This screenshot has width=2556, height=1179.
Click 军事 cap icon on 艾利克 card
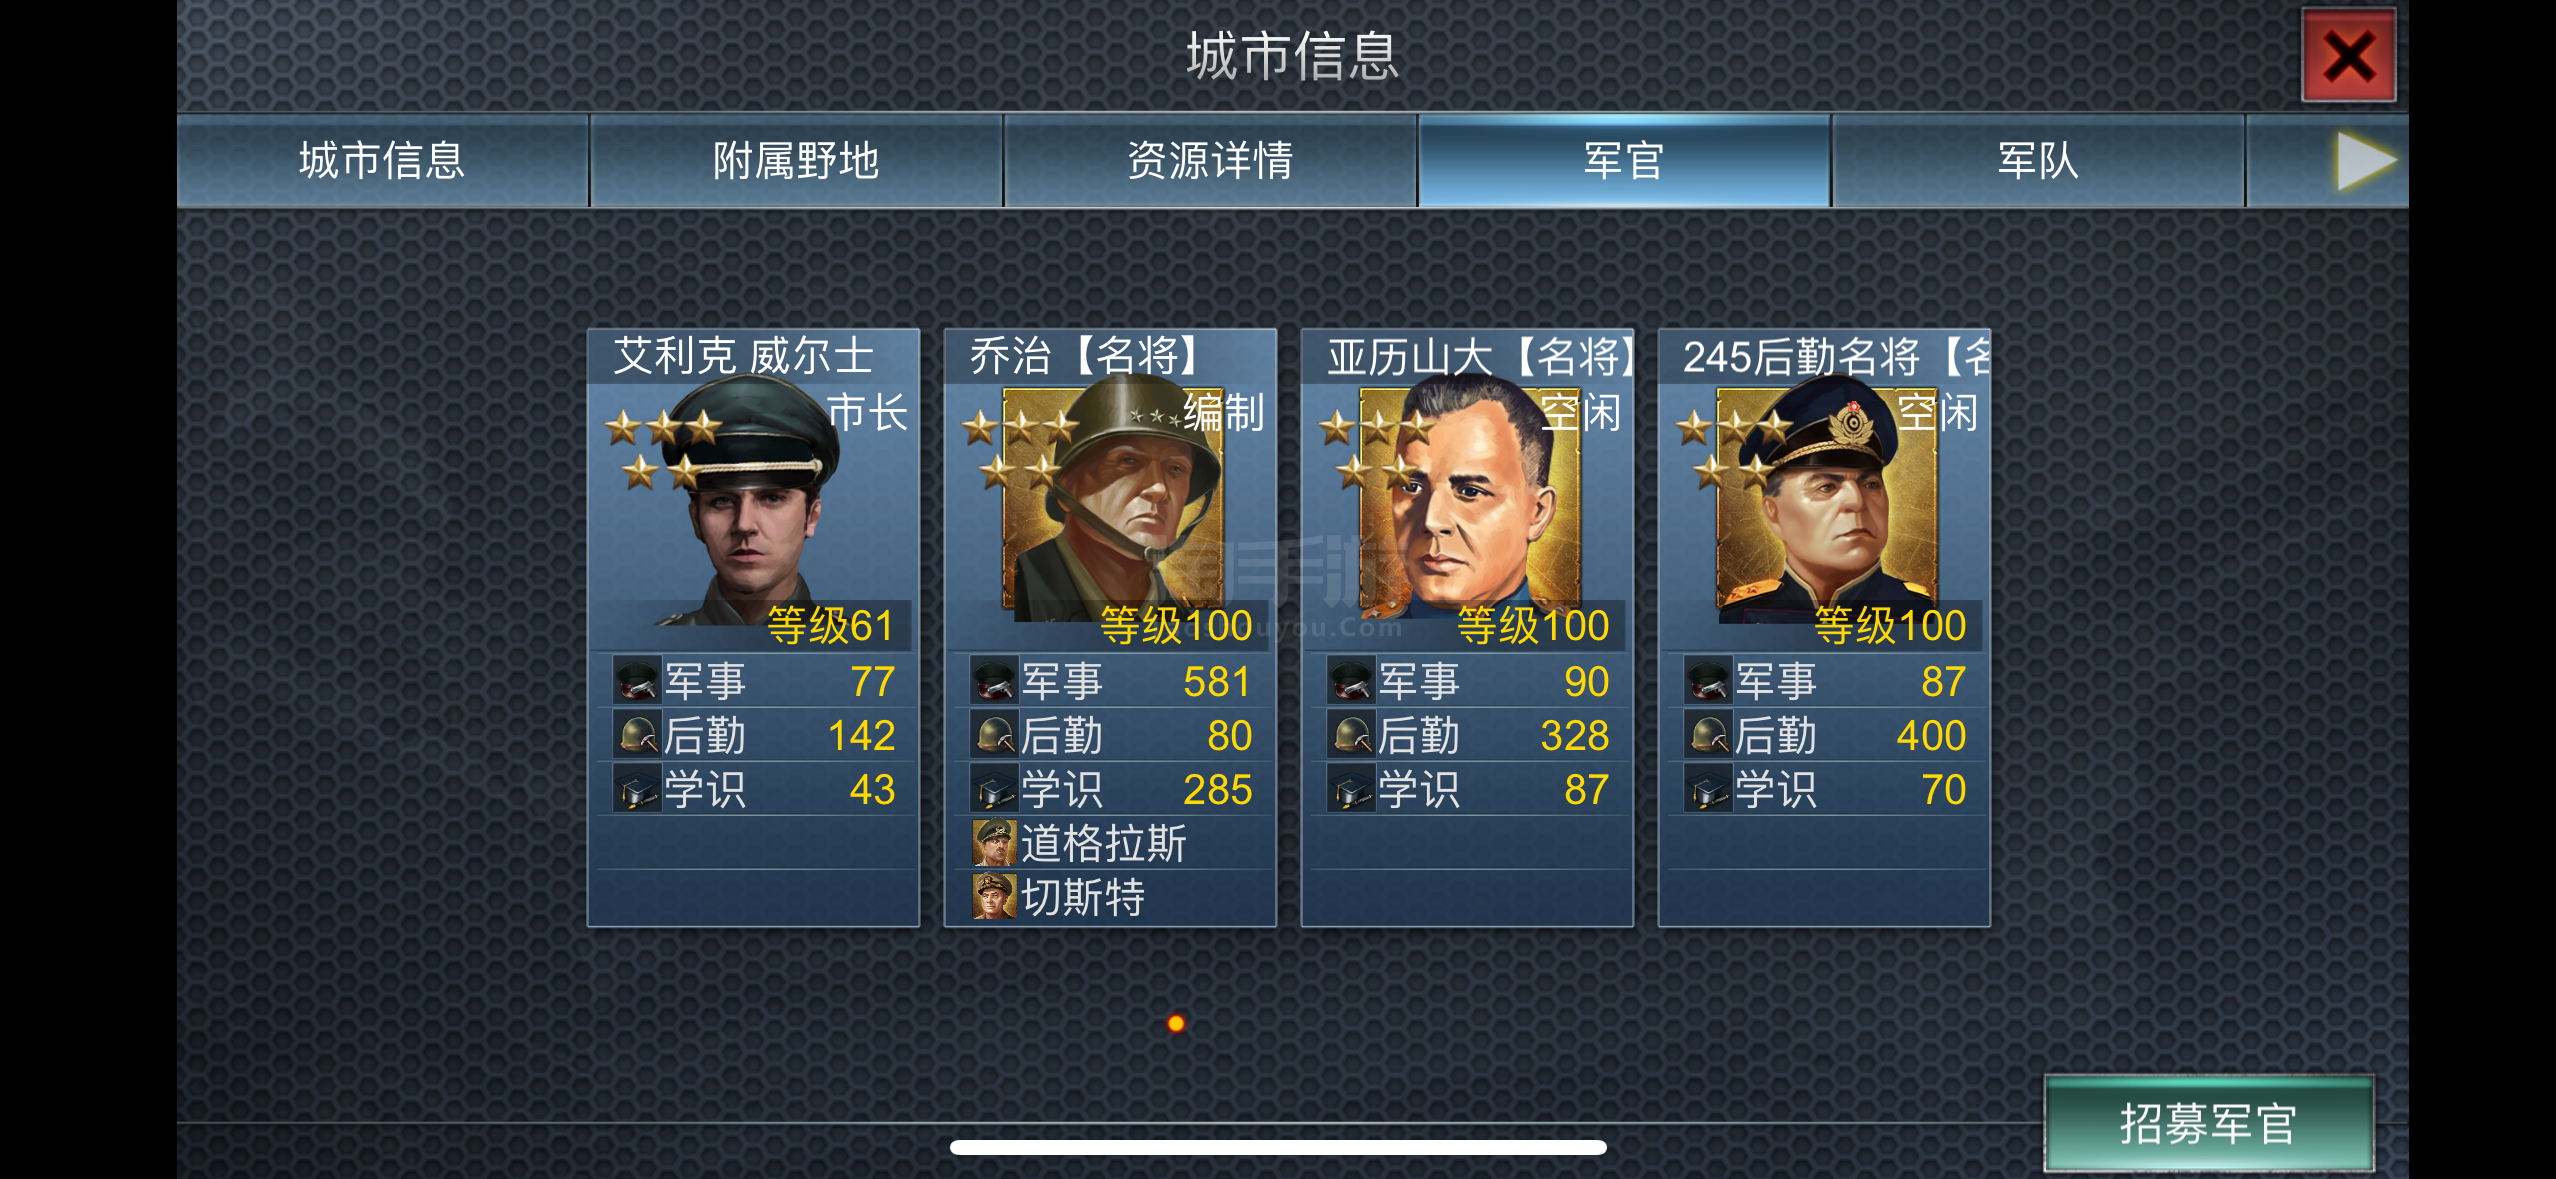637,681
